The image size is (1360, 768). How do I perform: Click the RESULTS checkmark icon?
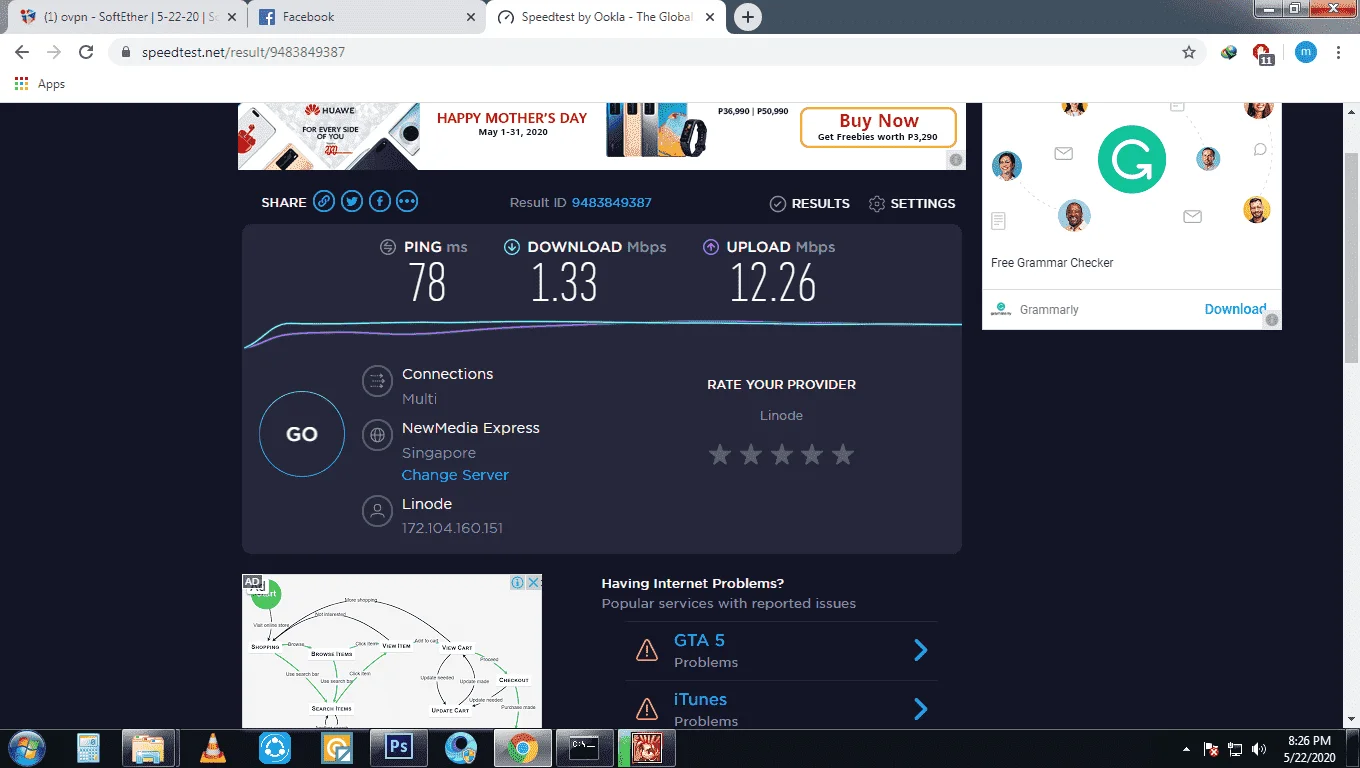coord(778,203)
